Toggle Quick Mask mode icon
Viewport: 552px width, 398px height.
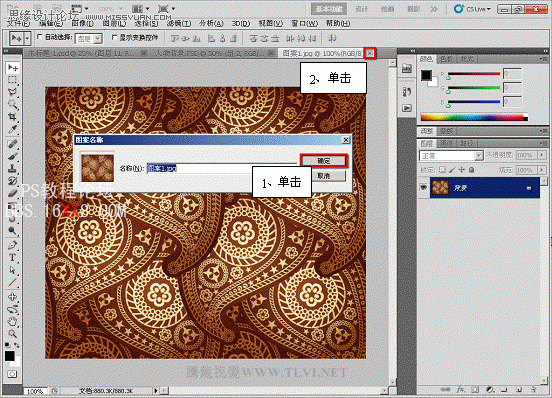click(12, 374)
